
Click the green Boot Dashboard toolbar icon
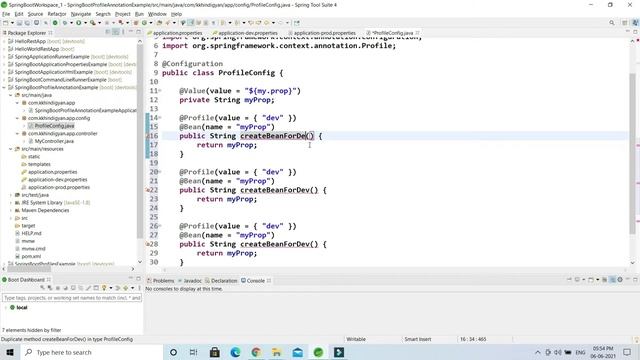pos(55,23)
